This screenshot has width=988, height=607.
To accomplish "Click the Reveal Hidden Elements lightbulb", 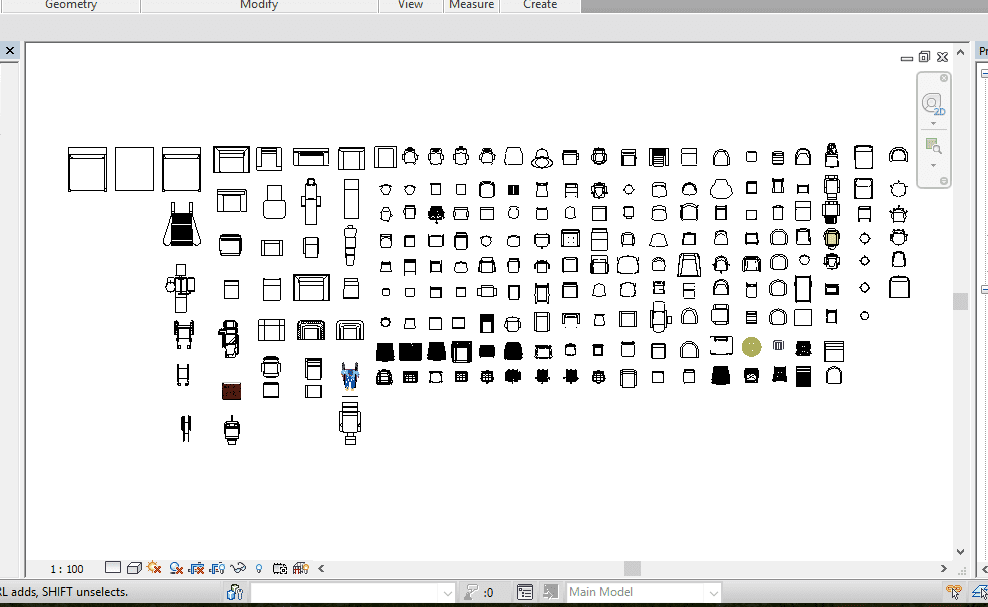I will pyautogui.click(x=259, y=568).
